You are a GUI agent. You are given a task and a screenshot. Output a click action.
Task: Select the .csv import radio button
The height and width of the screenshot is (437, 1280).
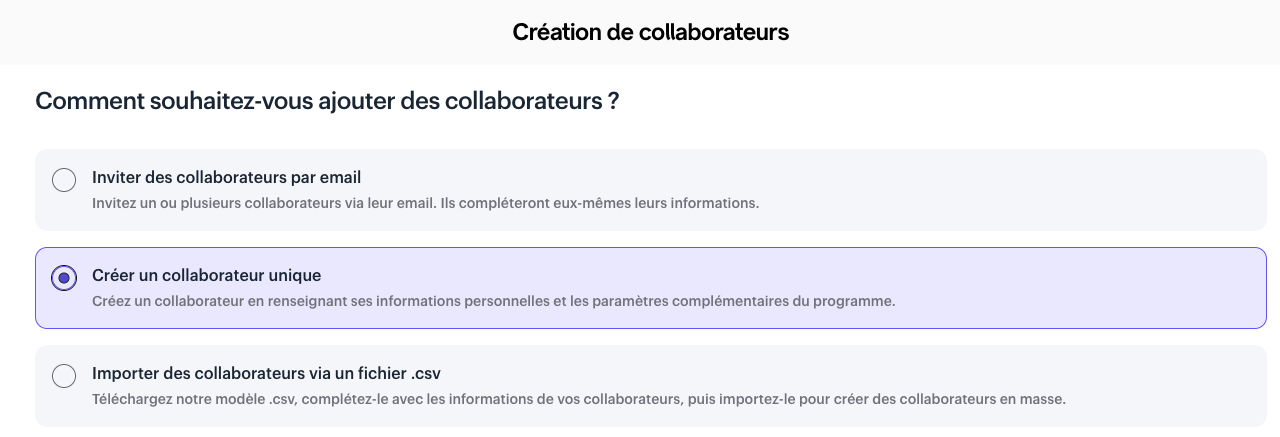click(x=64, y=376)
